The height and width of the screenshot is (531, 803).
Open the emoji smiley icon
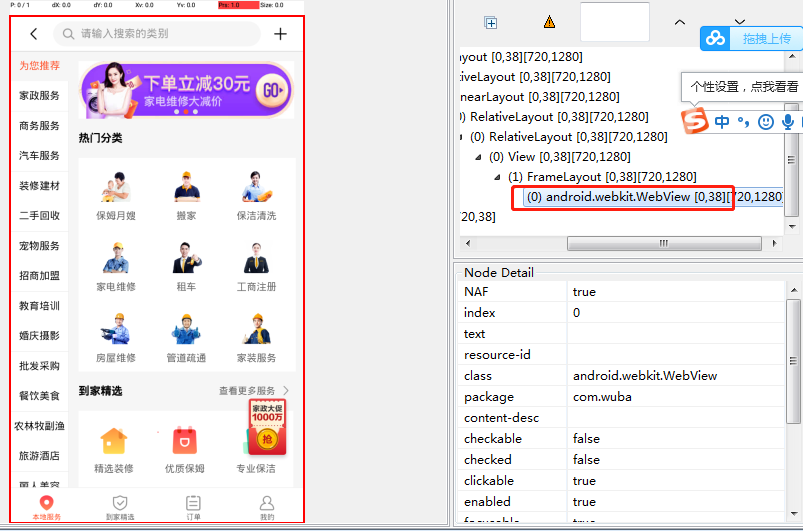(766, 121)
